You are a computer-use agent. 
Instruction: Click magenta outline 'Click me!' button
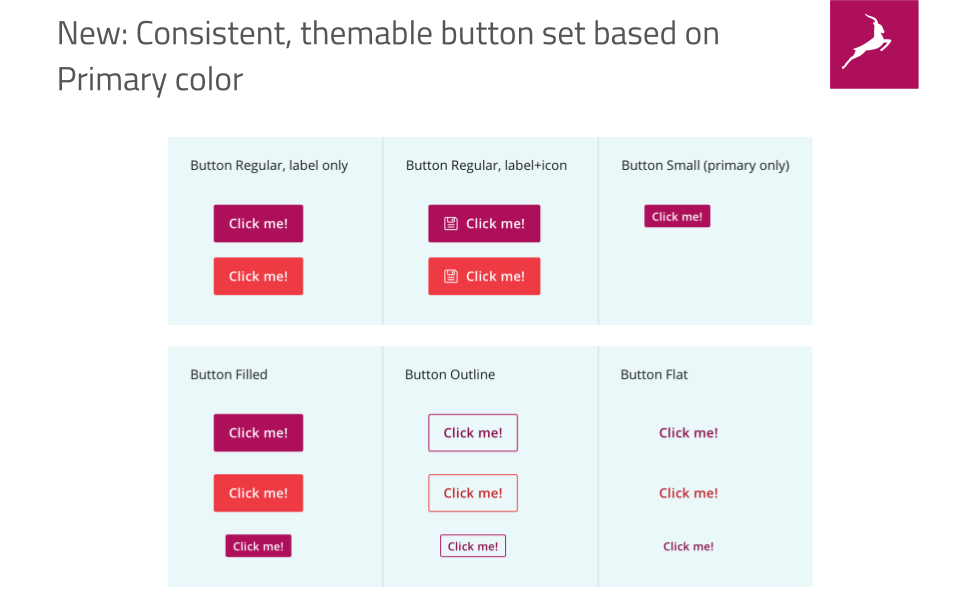pyautogui.click(x=473, y=433)
